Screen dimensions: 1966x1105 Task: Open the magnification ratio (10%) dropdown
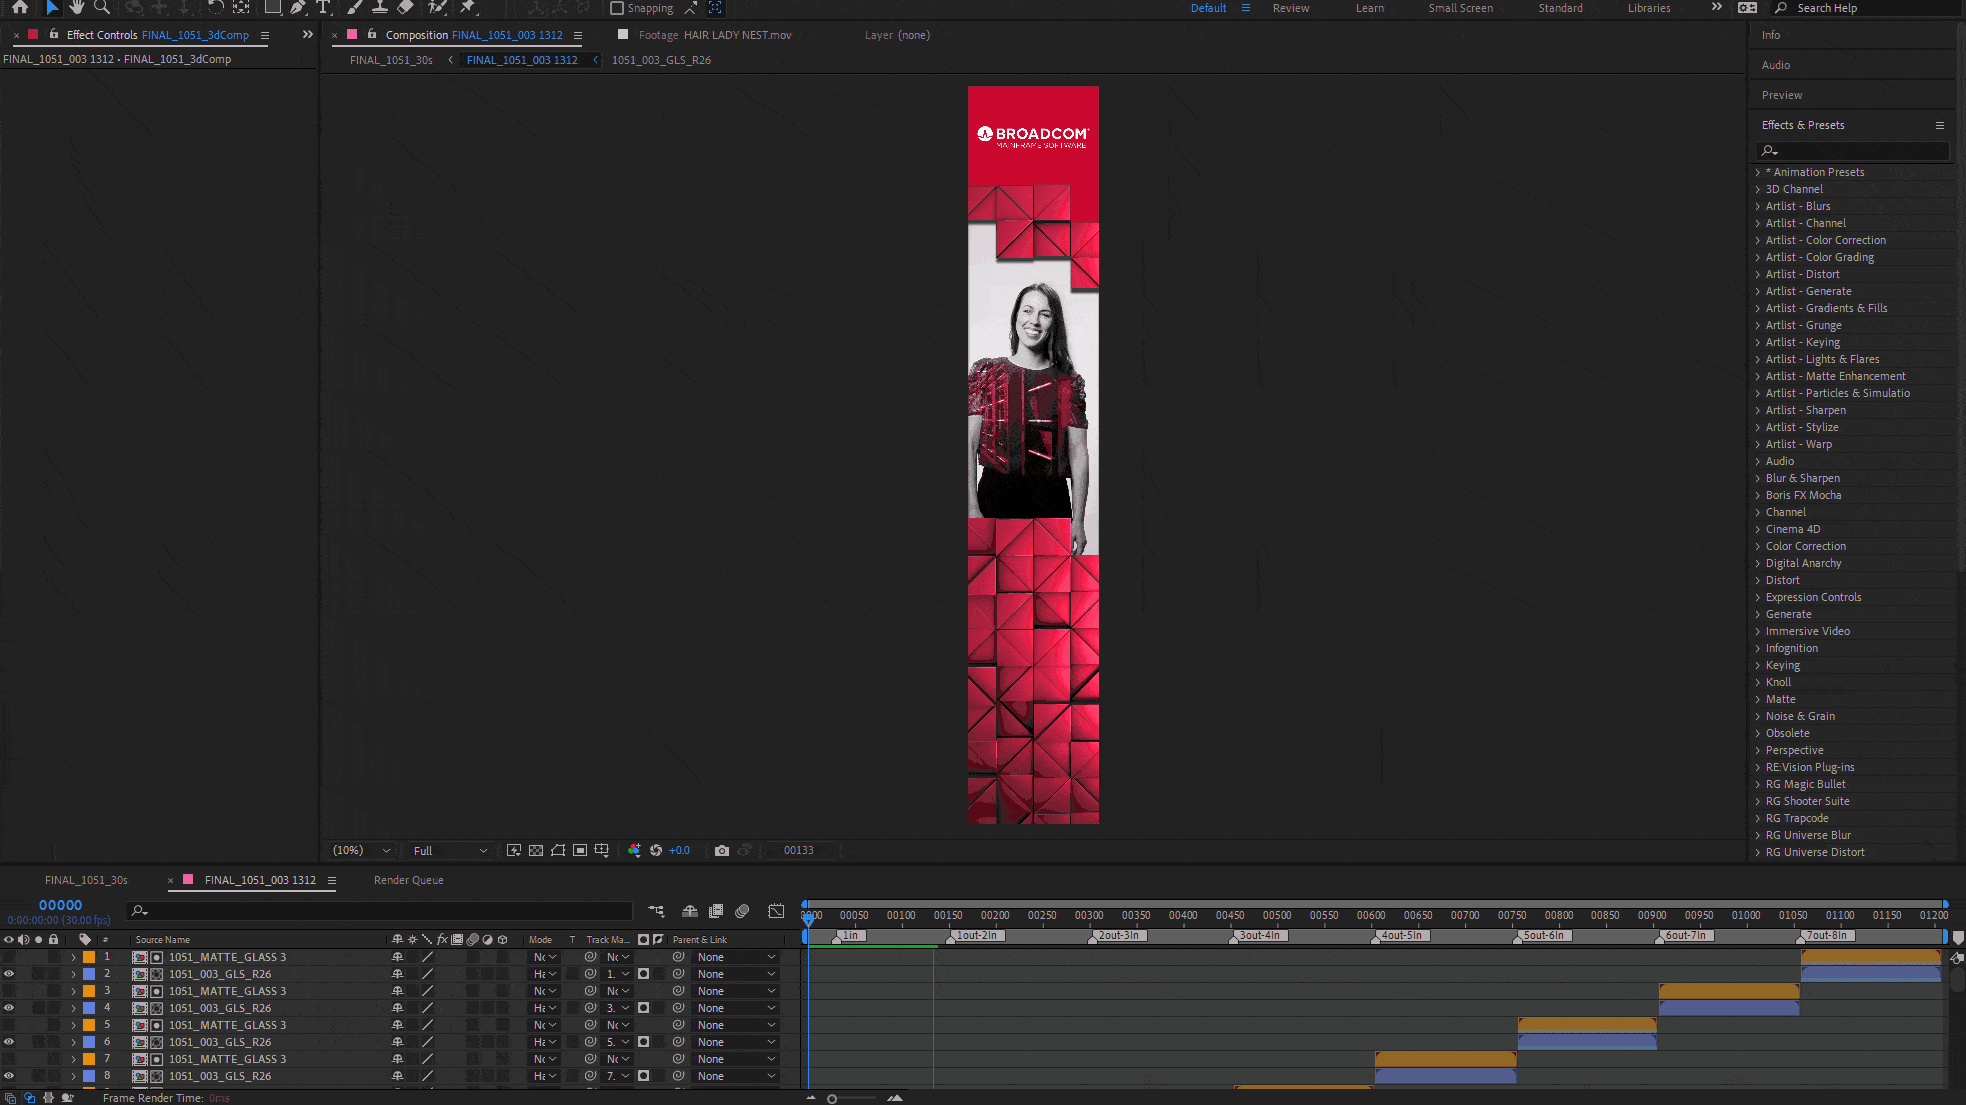(x=361, y=850)
